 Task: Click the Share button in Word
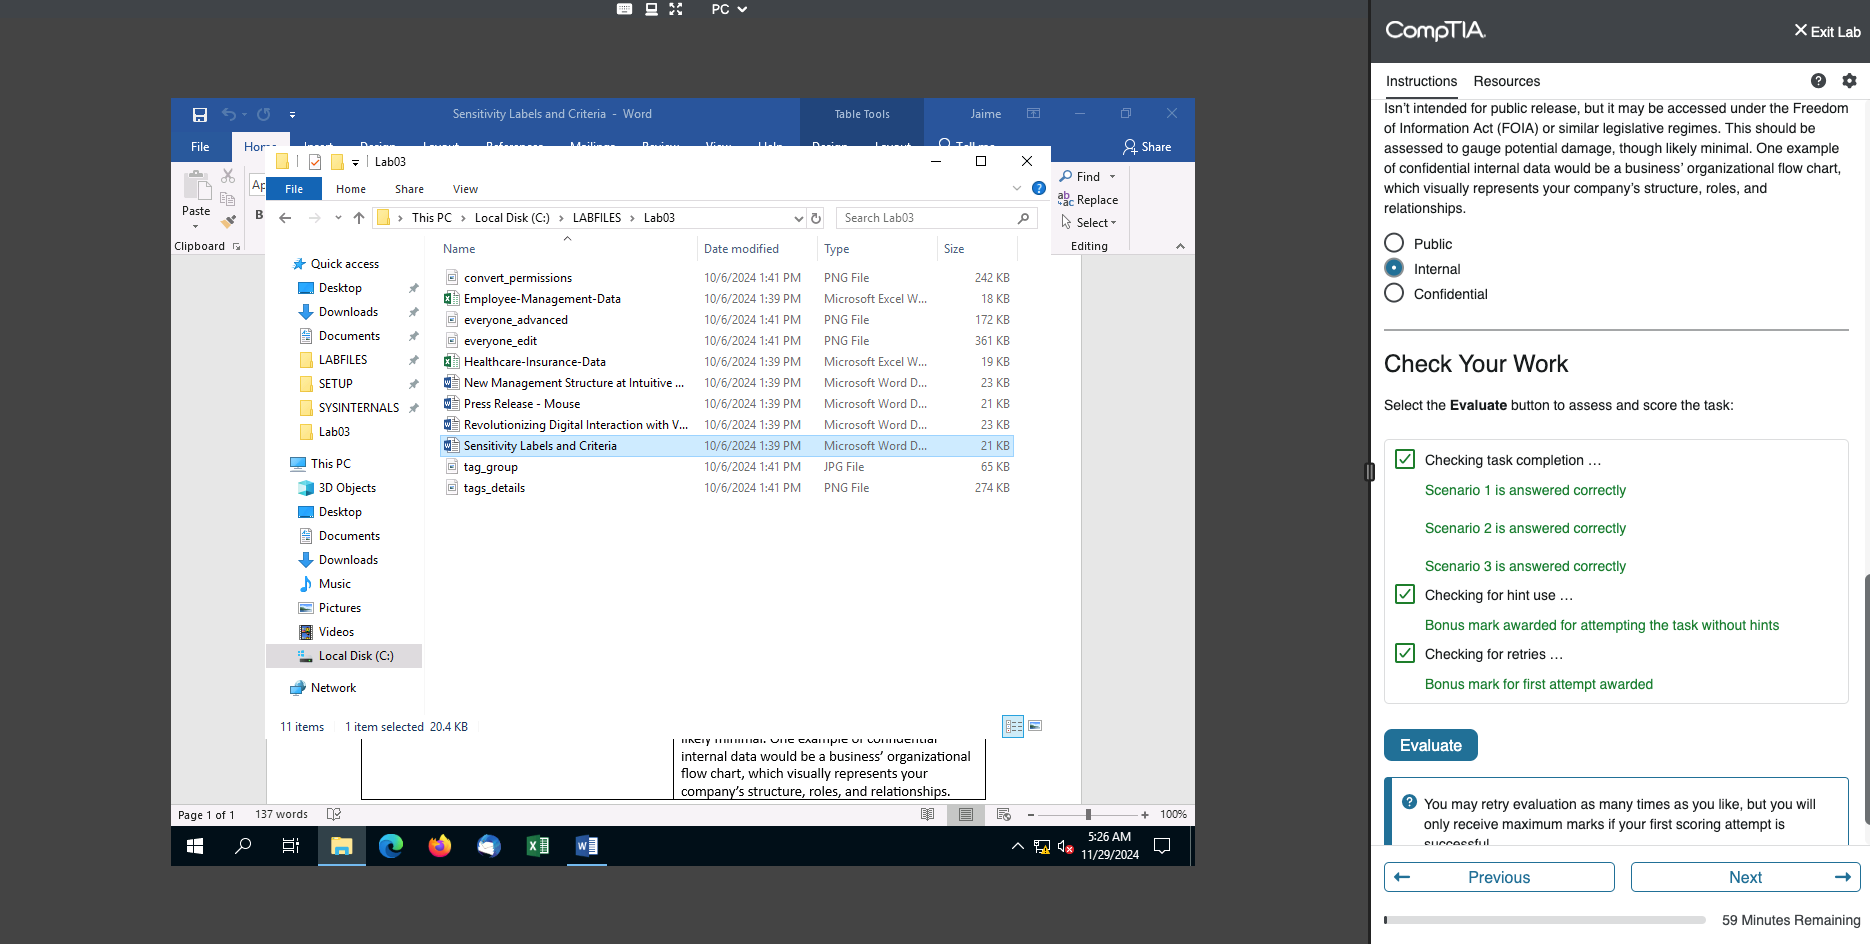(x=1147, y=147)
